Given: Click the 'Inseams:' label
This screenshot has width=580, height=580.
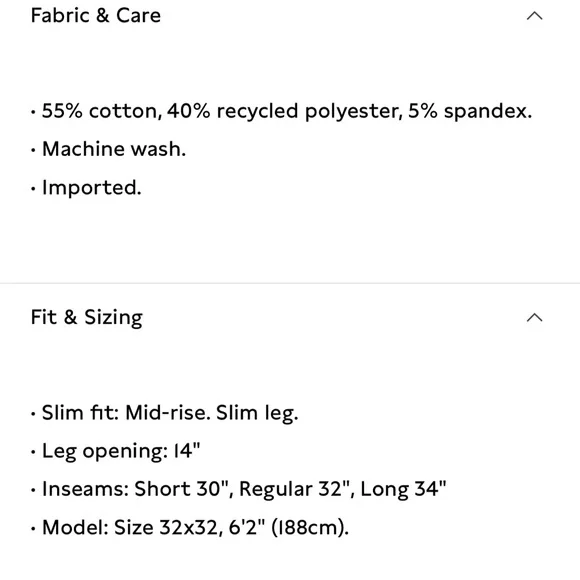Looking at the screenshot, I should [85, 489].
